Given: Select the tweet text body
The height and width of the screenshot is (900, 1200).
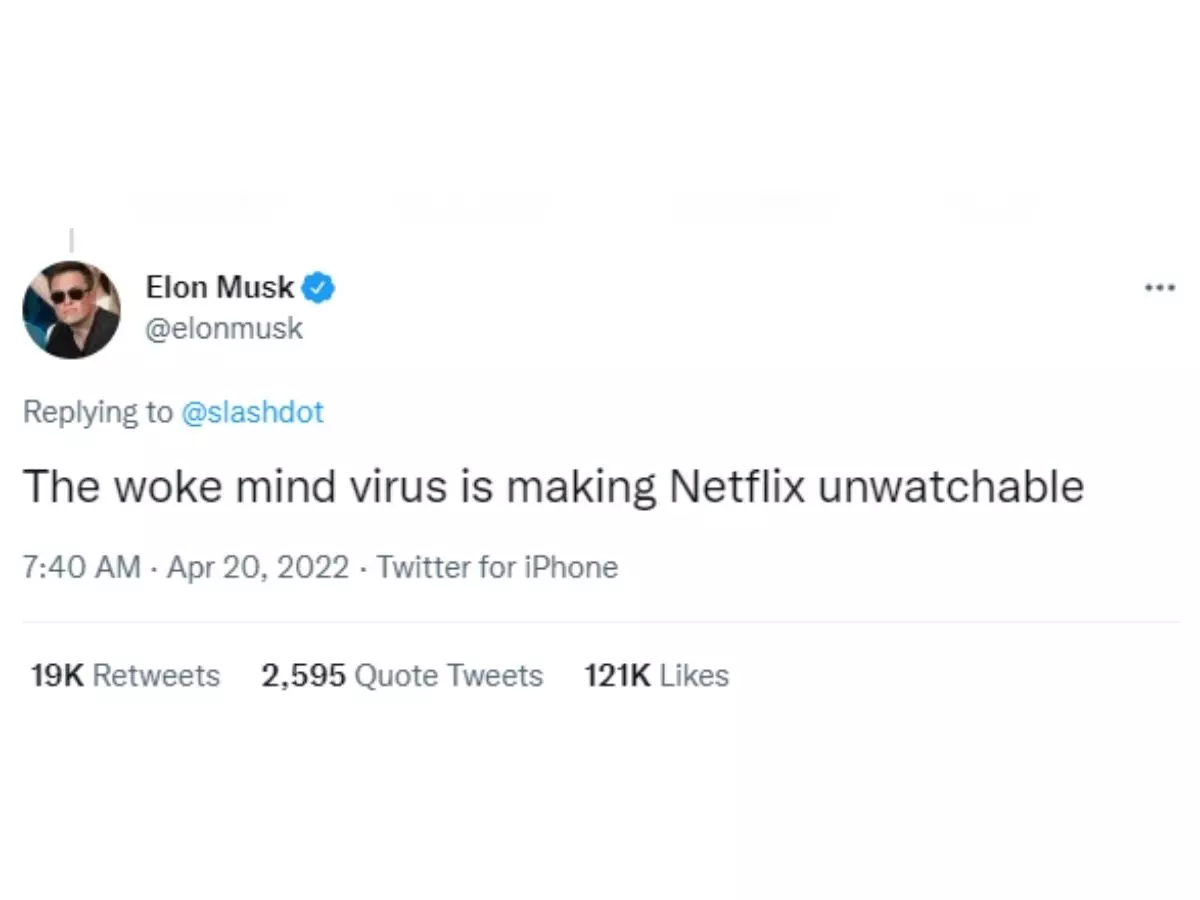Looking at the screenshot, I should pyautogui.click(x=553, y=487).
